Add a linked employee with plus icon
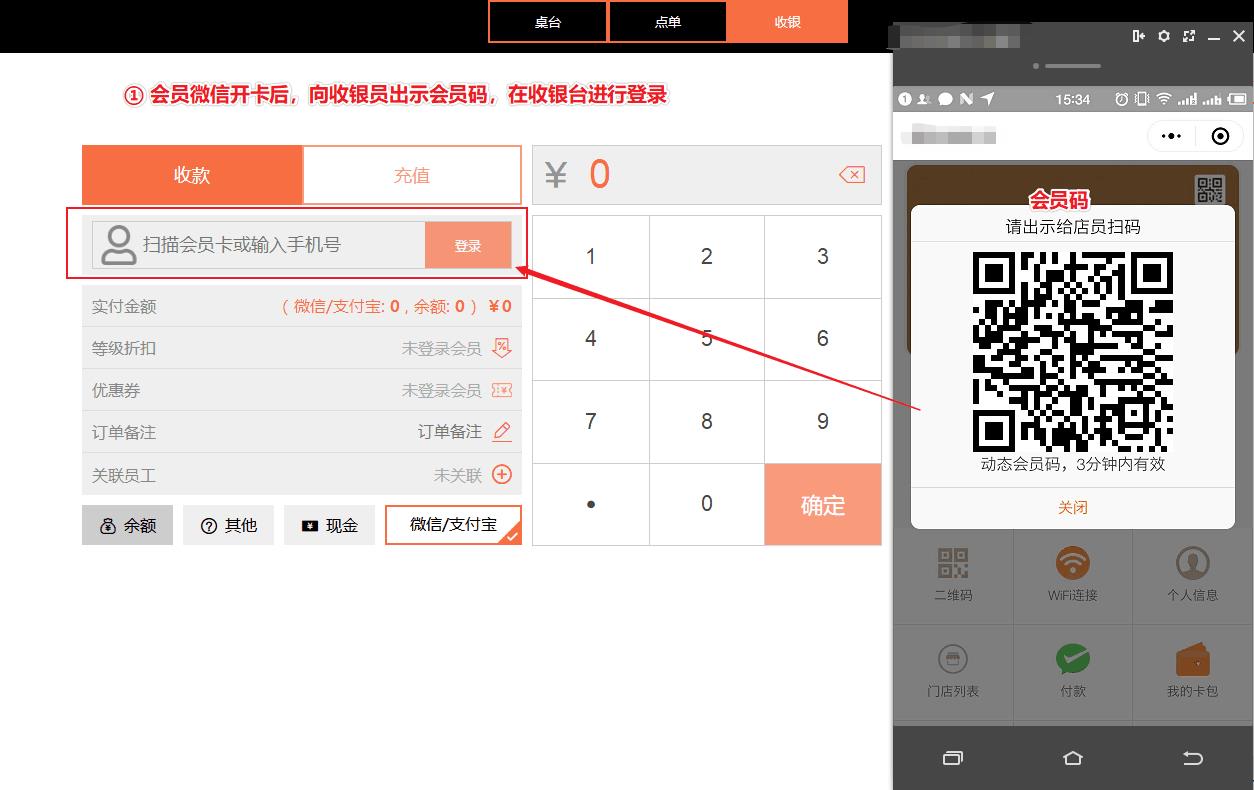 coord(502,475)
